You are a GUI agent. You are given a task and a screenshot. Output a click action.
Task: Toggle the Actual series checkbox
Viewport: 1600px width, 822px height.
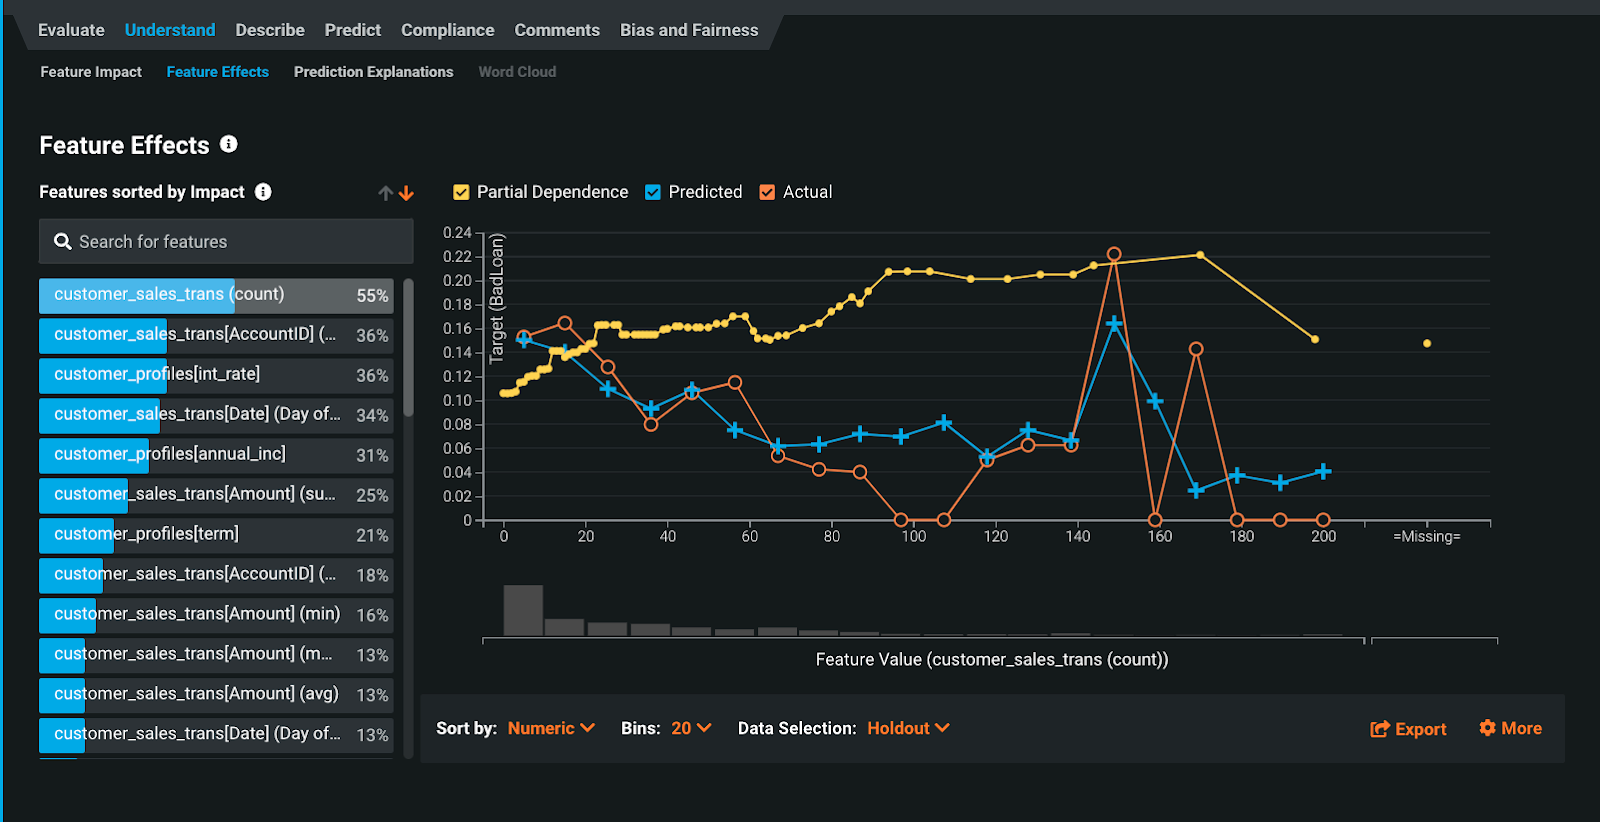(x=767, y=192)
